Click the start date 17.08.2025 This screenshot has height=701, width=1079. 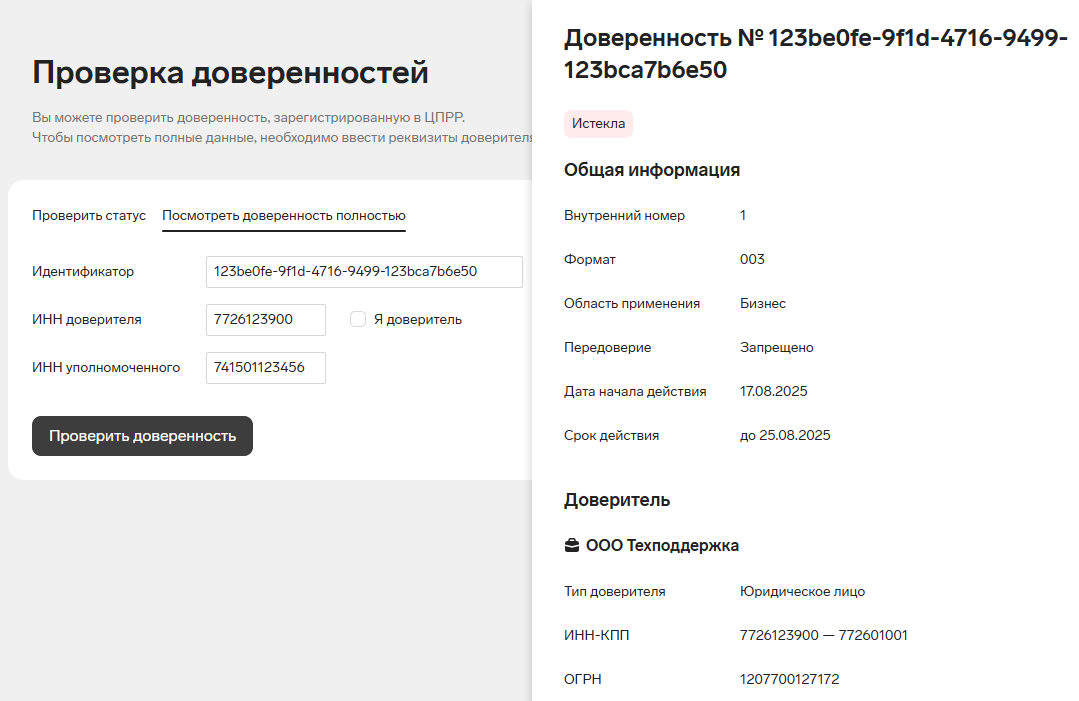point(773,391)
